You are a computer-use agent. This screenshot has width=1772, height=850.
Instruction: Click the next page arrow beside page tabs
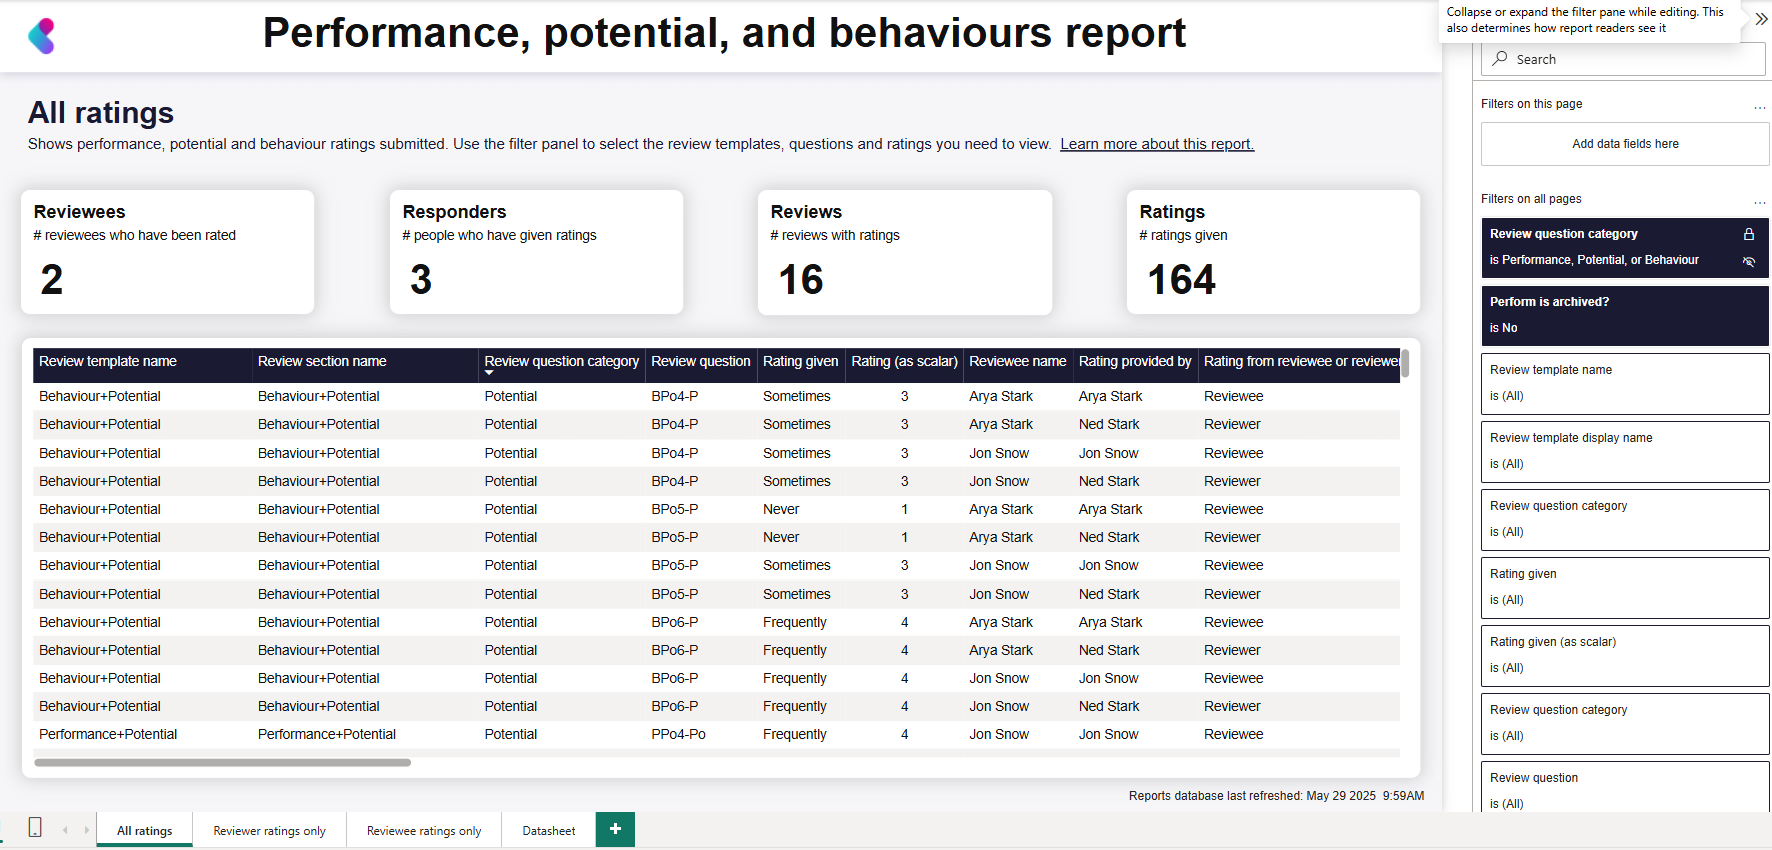coord(87,830)
